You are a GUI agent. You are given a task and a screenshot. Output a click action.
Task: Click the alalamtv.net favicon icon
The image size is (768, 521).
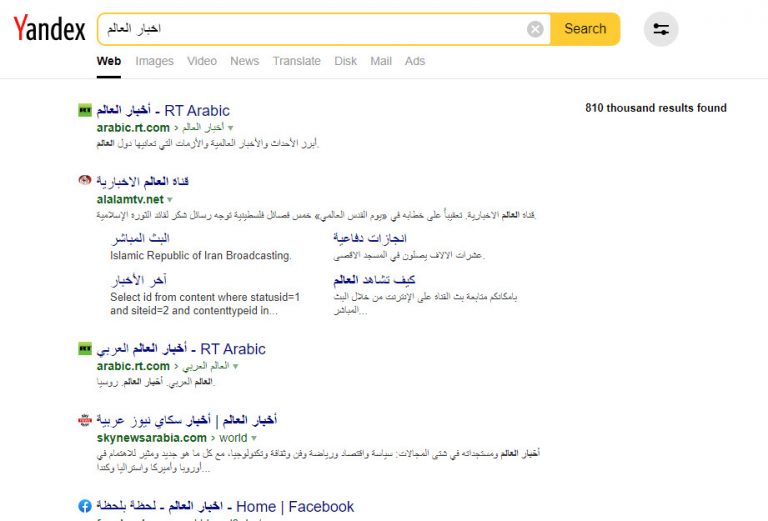[x=85, y=180]
